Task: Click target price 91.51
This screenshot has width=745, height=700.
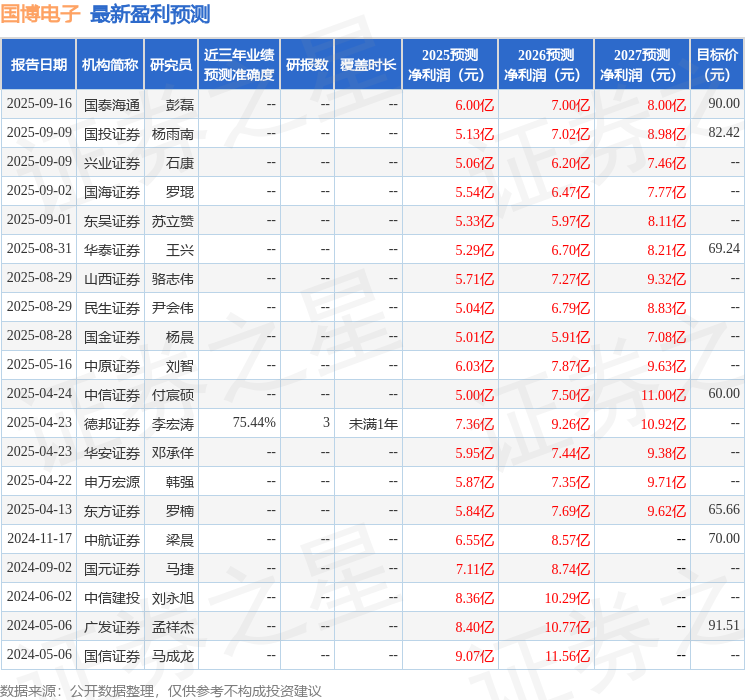Action: click(x=724, y=625)
